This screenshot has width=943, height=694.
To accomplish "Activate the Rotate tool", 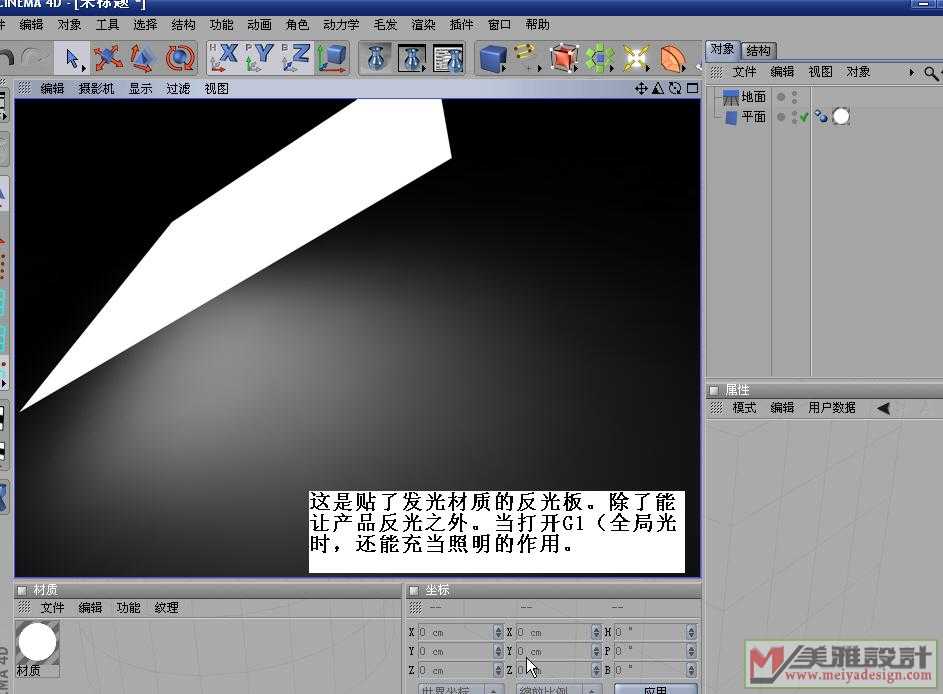I will (180, 58).
